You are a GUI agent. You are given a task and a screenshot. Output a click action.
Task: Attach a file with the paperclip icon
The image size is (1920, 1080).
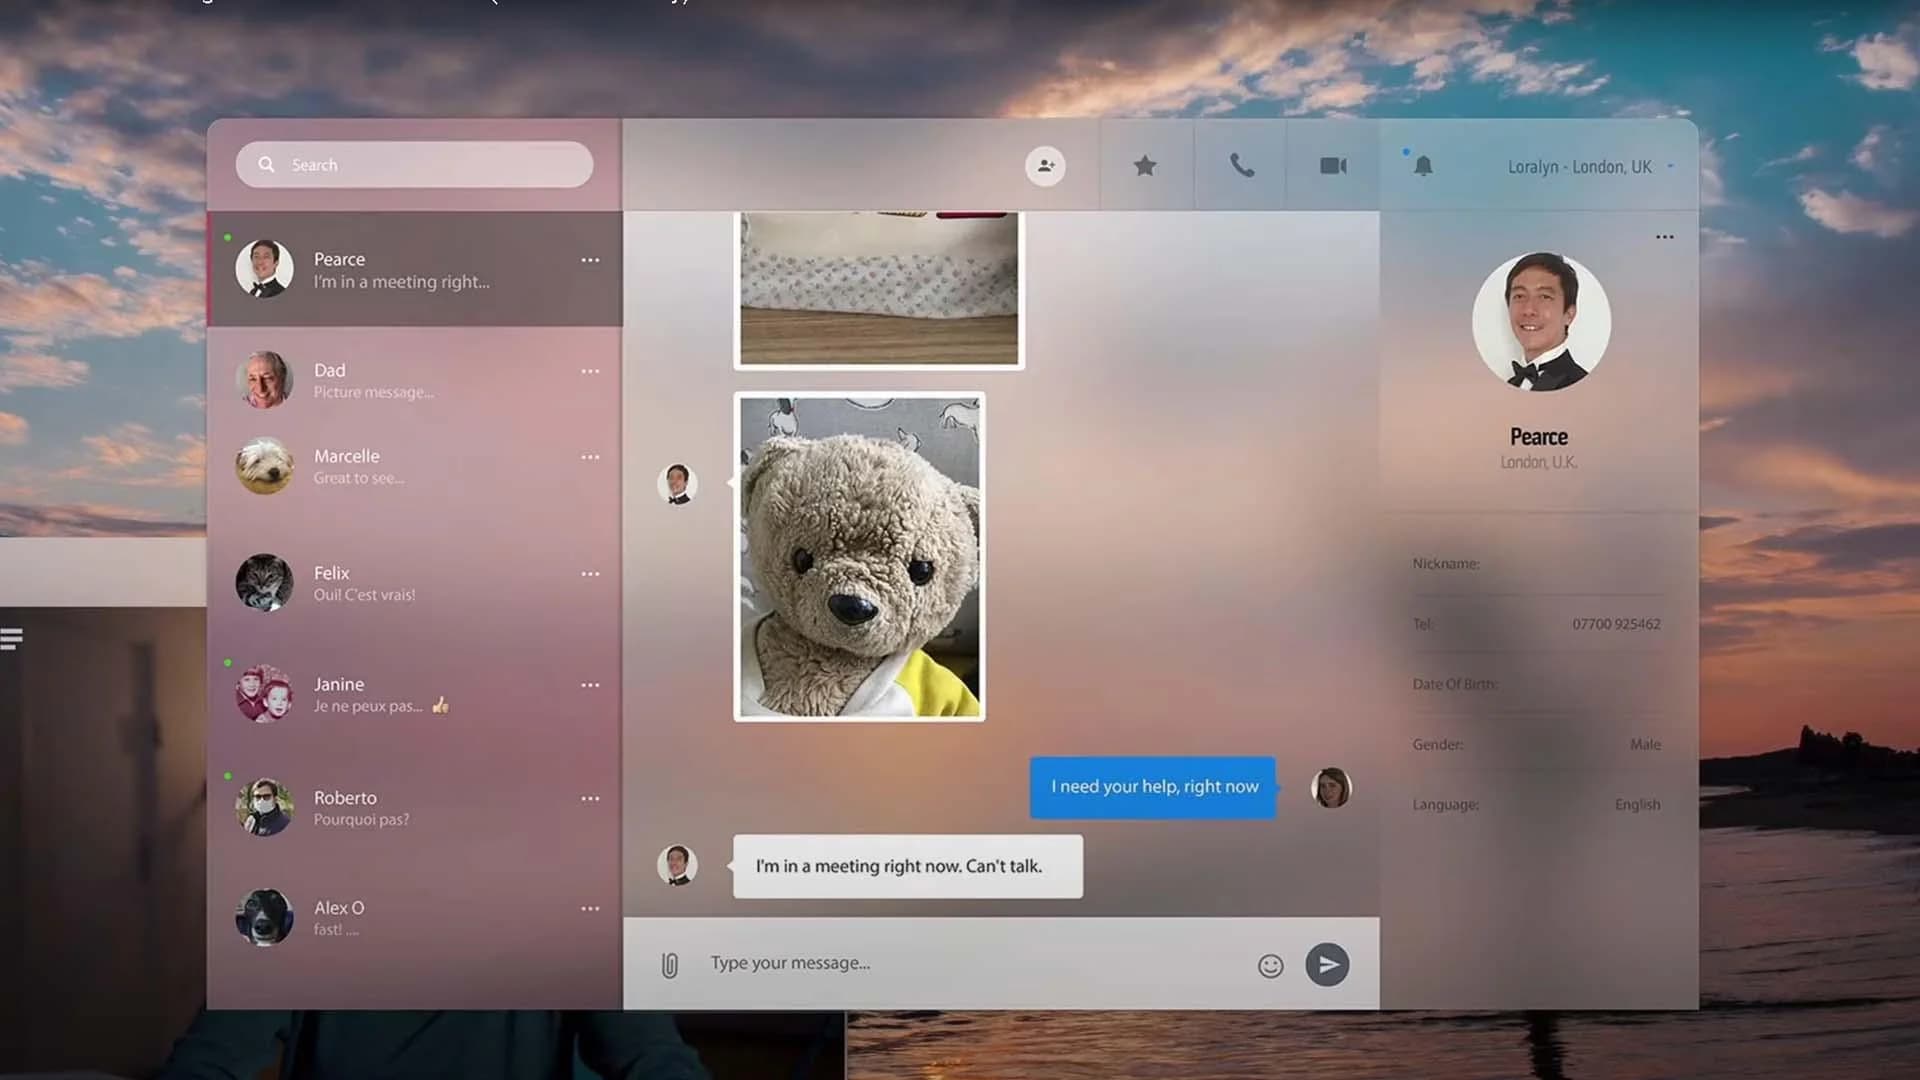click(x=668, y=963)
